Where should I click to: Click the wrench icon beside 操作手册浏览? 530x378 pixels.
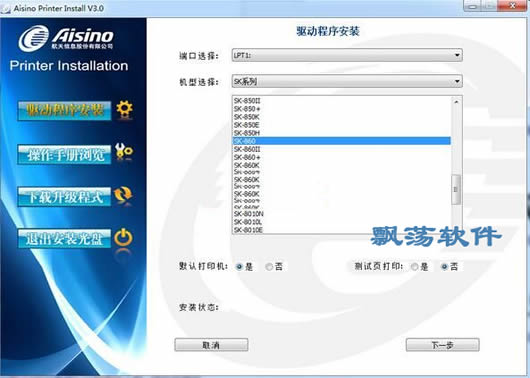point(124,151)
